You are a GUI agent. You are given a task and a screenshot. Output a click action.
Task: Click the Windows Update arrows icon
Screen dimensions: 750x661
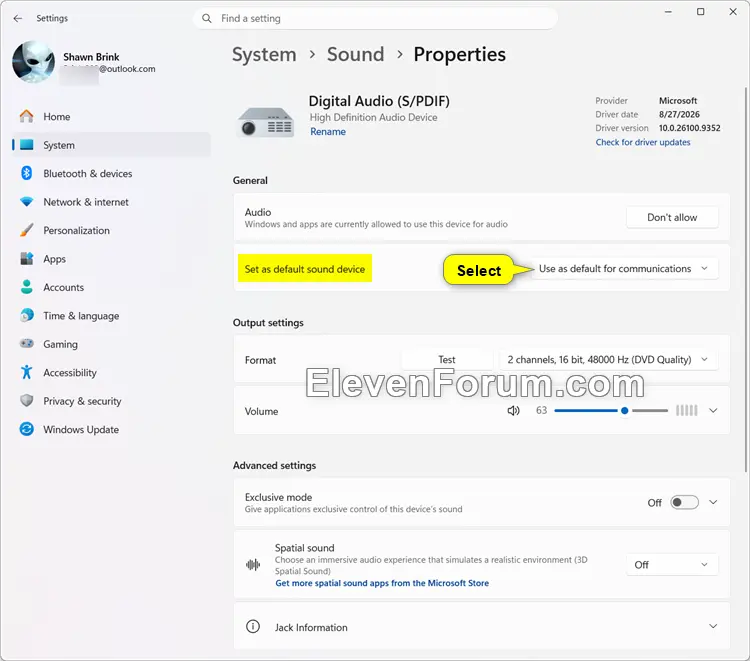[x=27, y=429]
